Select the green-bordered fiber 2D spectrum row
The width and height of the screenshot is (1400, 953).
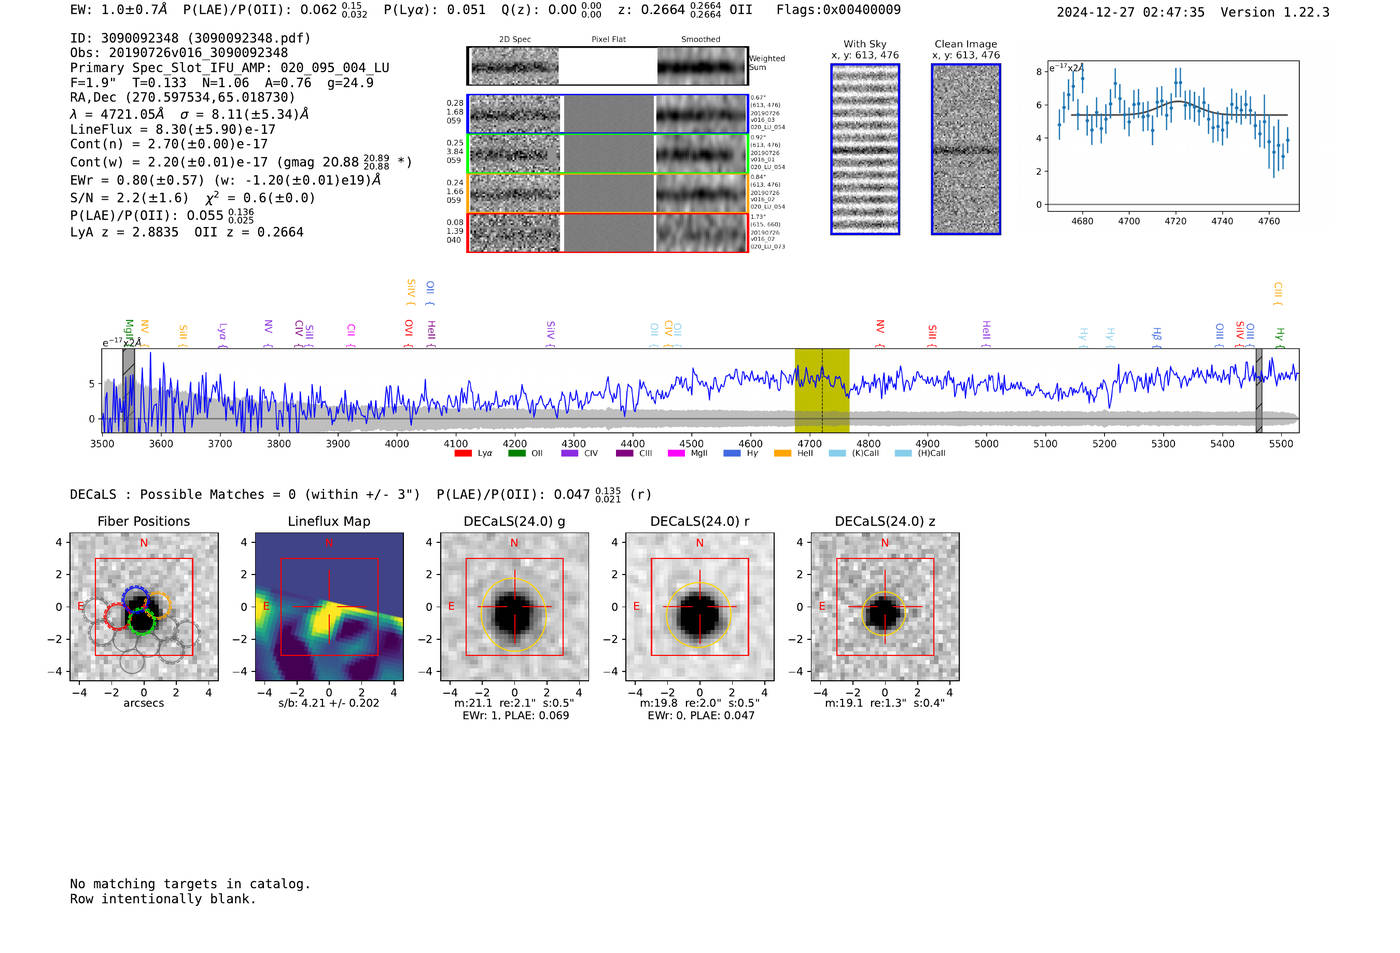(x=608, y=154)
